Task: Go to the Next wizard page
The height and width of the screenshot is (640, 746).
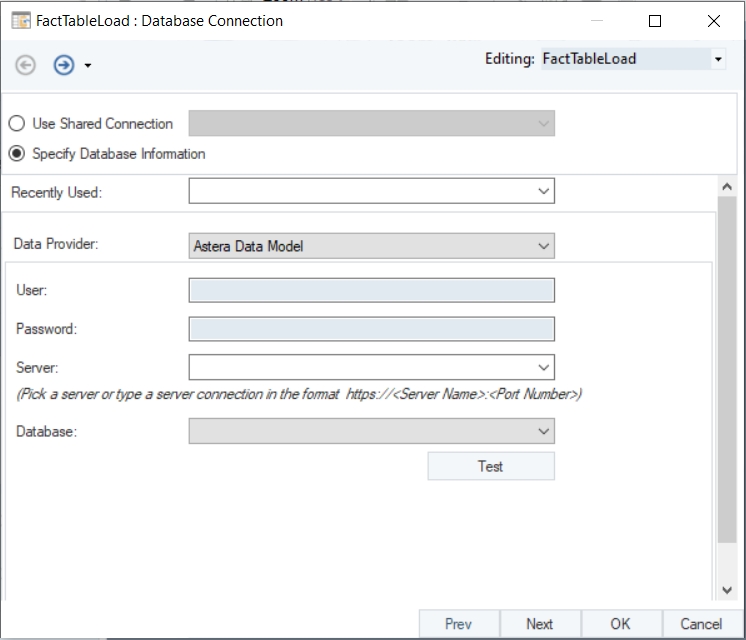Action: pos(539,623)
